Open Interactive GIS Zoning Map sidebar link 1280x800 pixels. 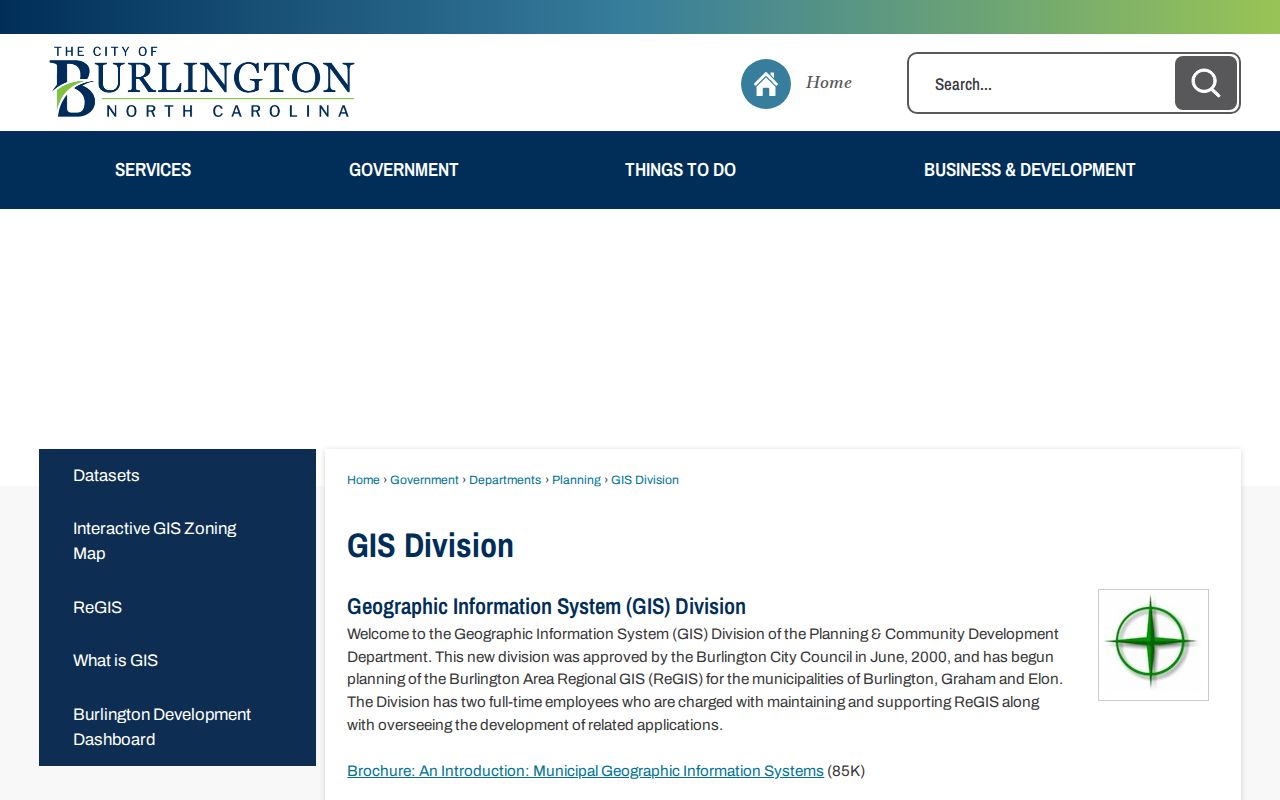[177, 541]
